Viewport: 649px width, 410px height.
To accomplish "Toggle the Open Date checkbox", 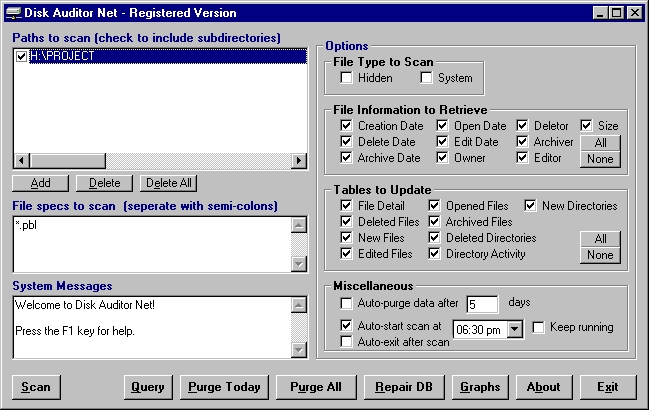I will tap(442, 125).
